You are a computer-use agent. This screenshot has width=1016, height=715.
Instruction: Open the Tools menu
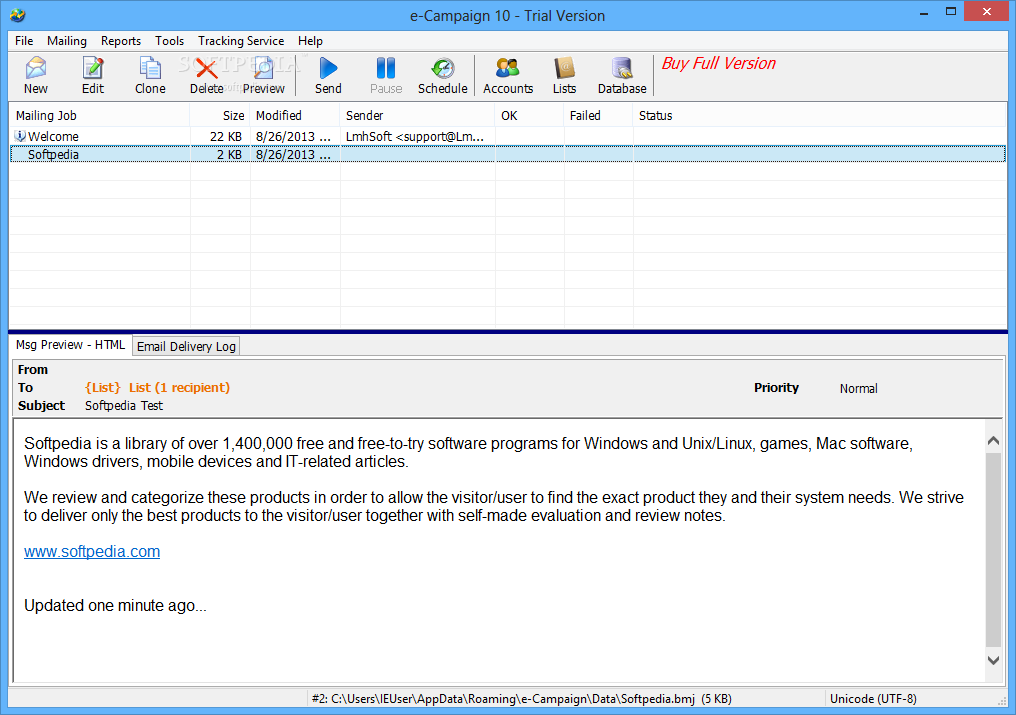pos(169,40)
